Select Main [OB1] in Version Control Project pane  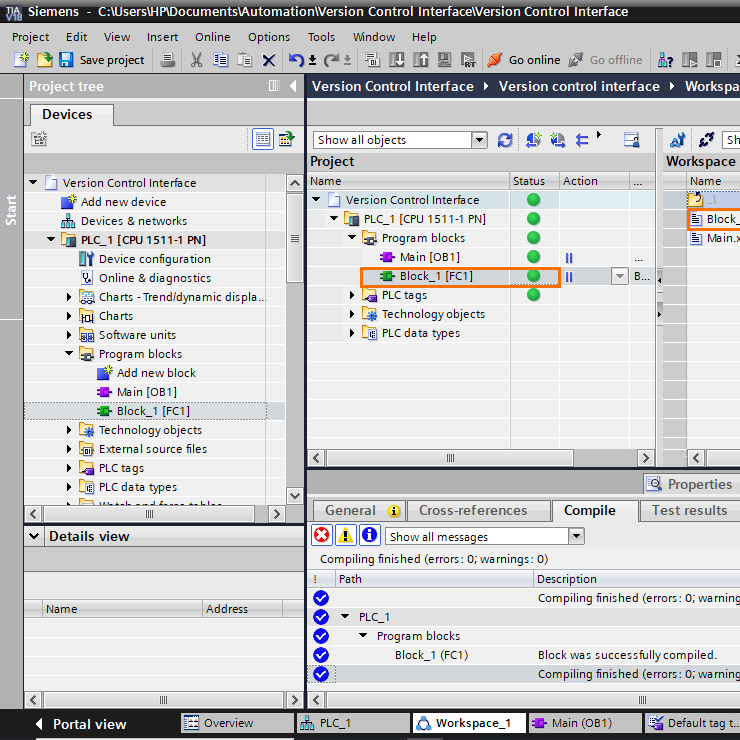429,257
